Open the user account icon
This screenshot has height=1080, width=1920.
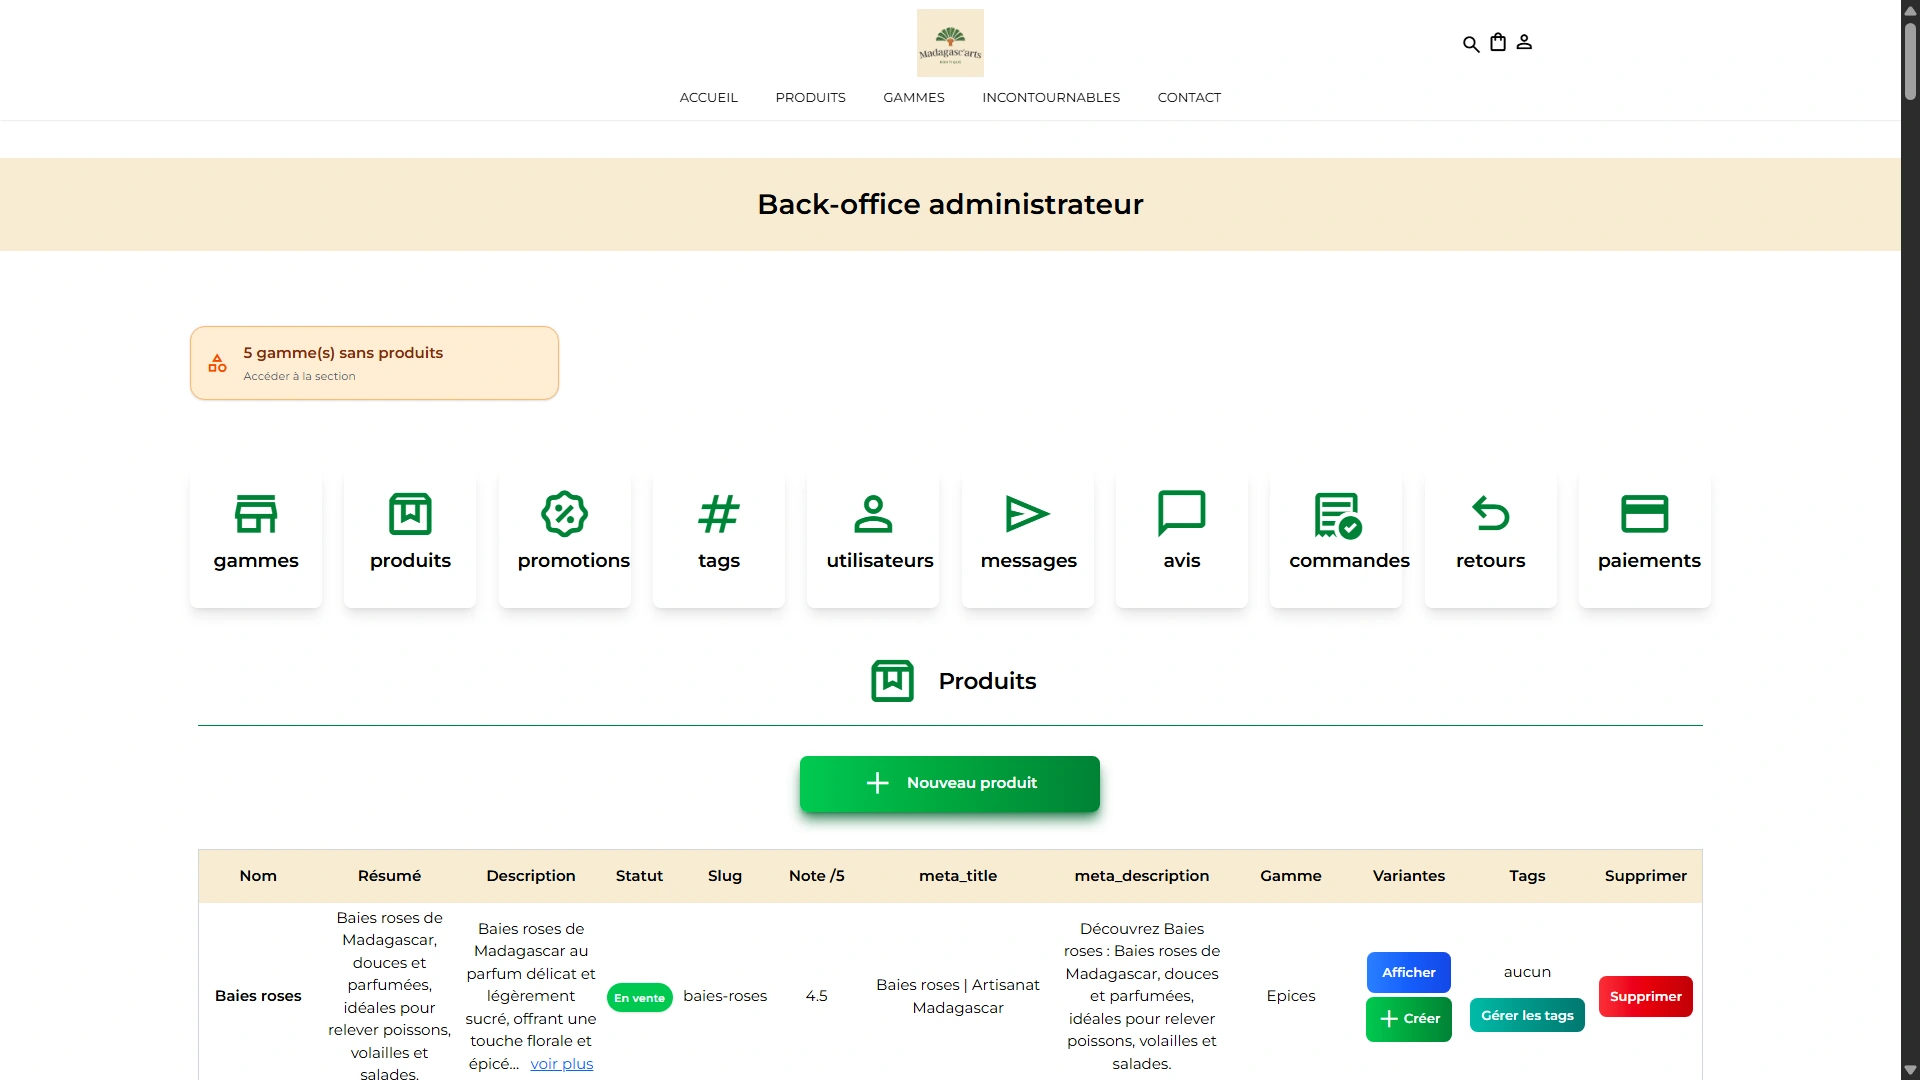click(1524, 42)
